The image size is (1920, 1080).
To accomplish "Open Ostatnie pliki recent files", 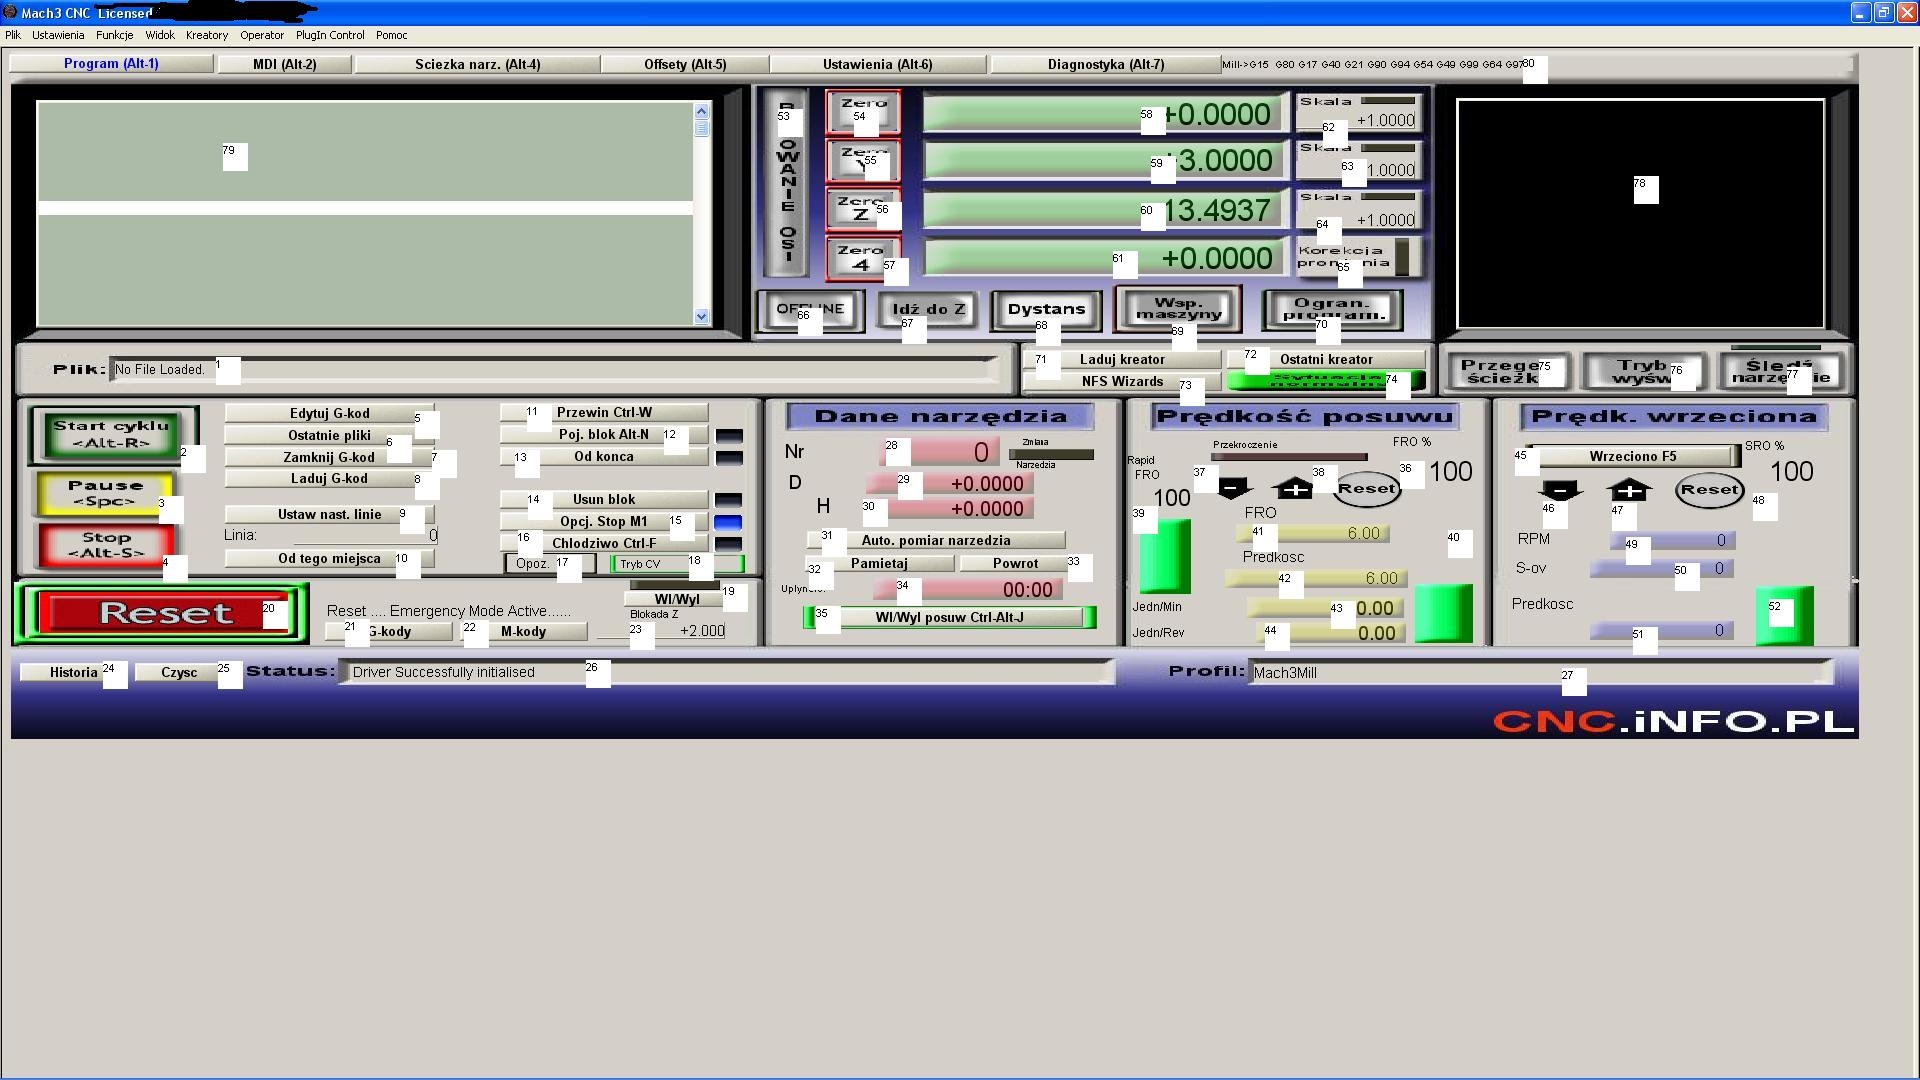I will click(x=329, y=435).
